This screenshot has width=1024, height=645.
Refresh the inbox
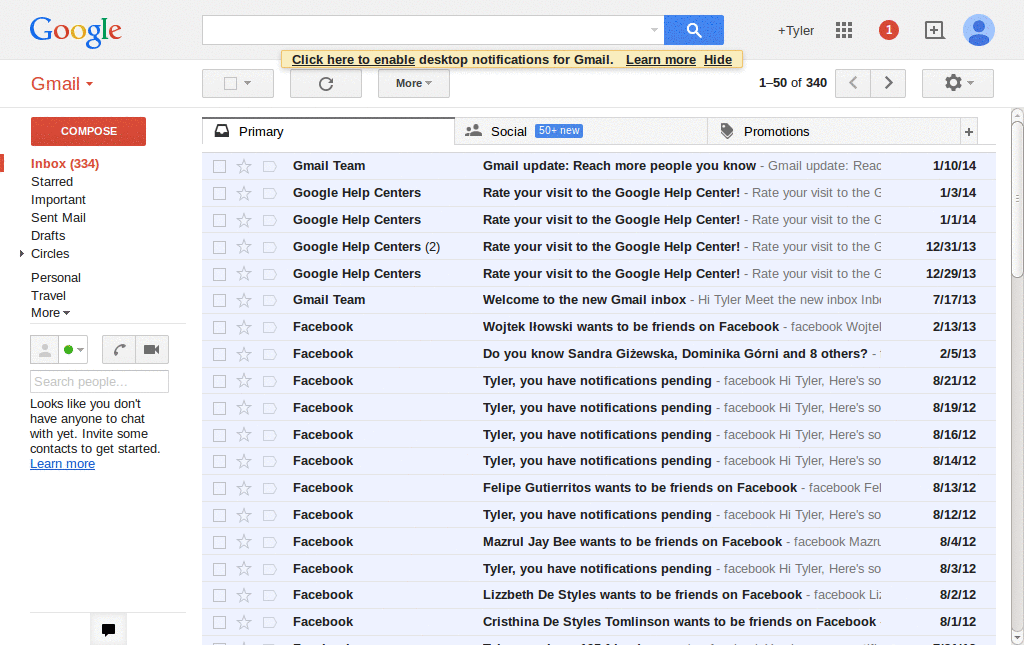click(326, 84)
